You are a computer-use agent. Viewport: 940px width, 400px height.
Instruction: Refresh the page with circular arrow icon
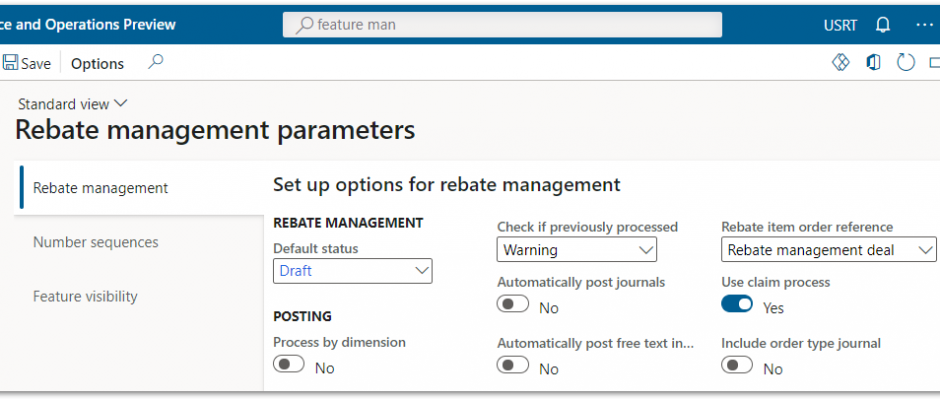[905, 62]
